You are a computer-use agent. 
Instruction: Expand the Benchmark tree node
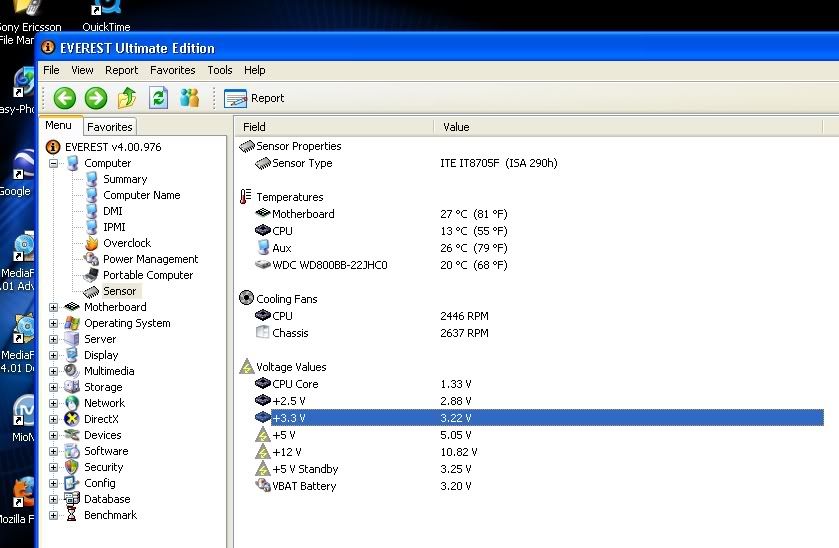pos(54,515)
